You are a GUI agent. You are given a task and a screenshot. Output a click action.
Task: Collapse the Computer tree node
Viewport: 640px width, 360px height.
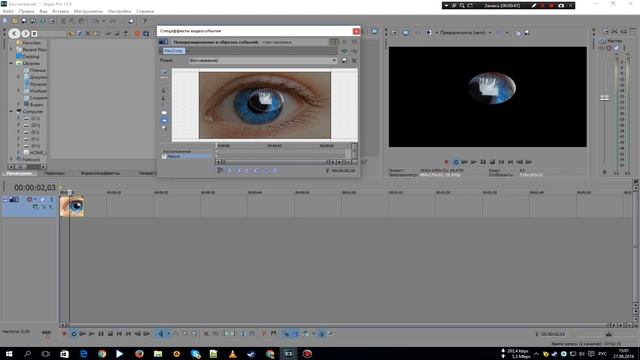11,111
